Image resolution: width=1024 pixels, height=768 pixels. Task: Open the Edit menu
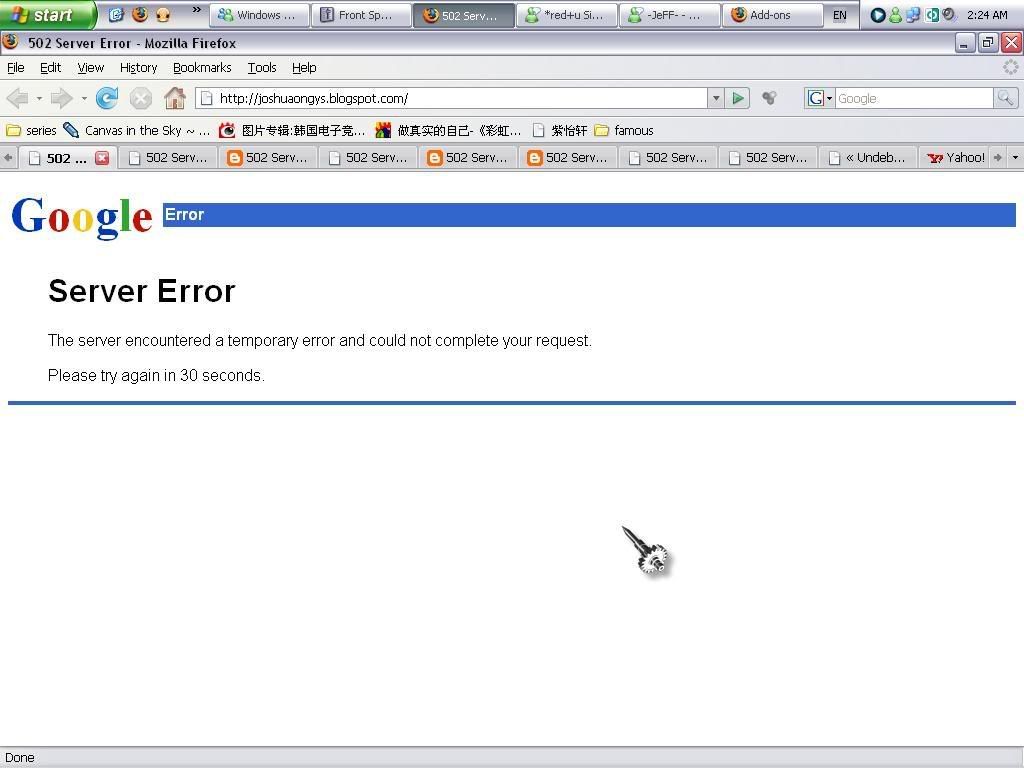click(x=50, y=68)
